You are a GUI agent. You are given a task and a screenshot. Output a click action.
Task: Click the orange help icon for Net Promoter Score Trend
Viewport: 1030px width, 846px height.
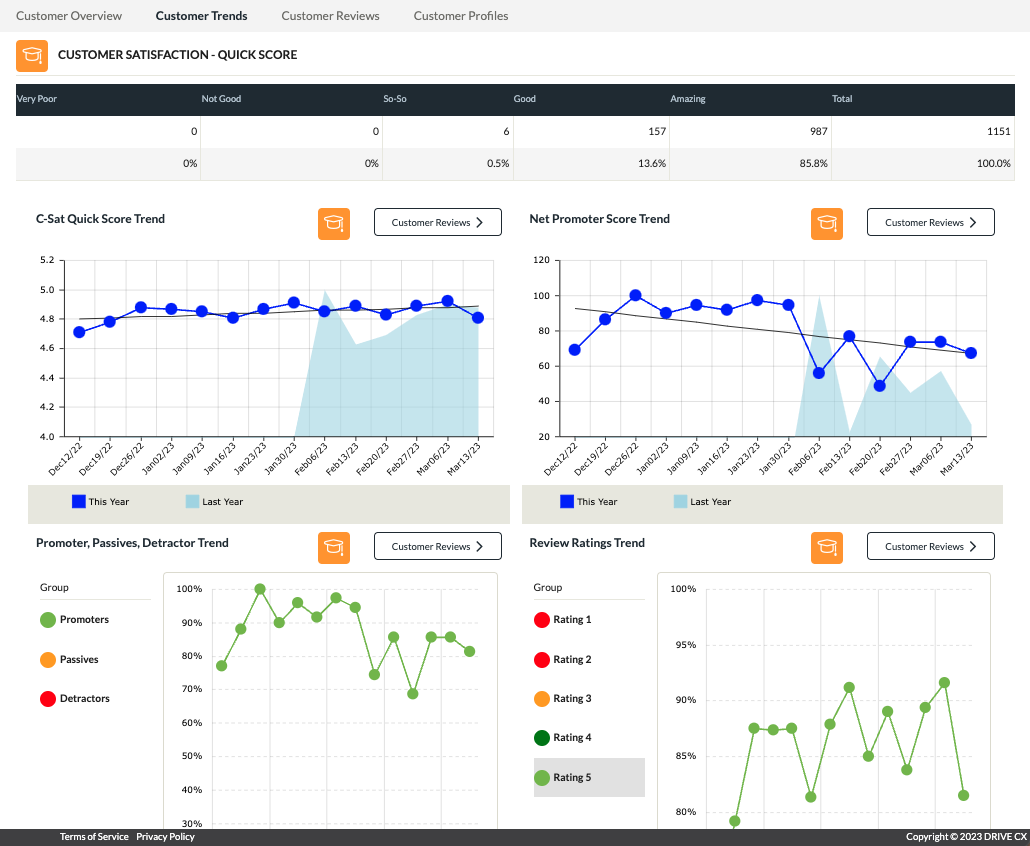(x=827, y=223)
